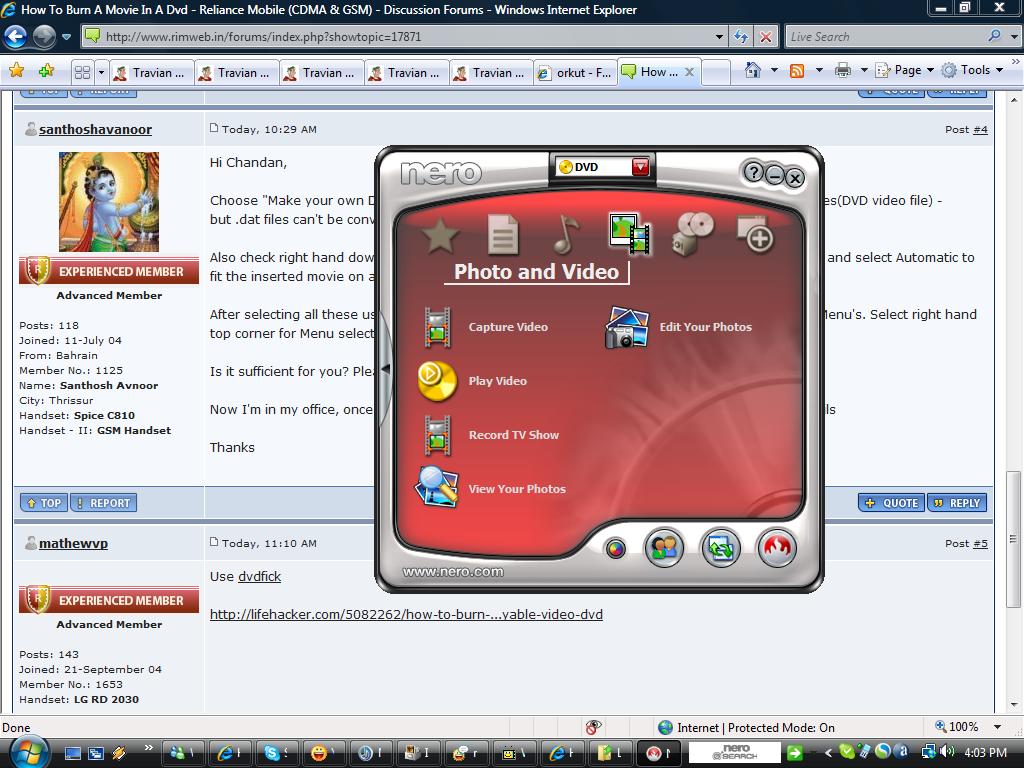Refresh the page with the Refresh button
The width and height of the screenshot is (1024, 768).
coord(741,37)
